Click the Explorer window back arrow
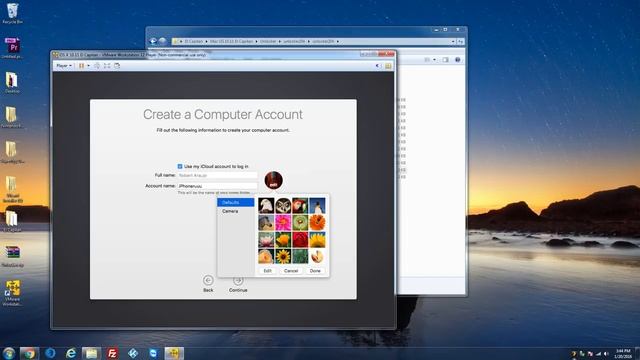 click(x=153, y=41)
